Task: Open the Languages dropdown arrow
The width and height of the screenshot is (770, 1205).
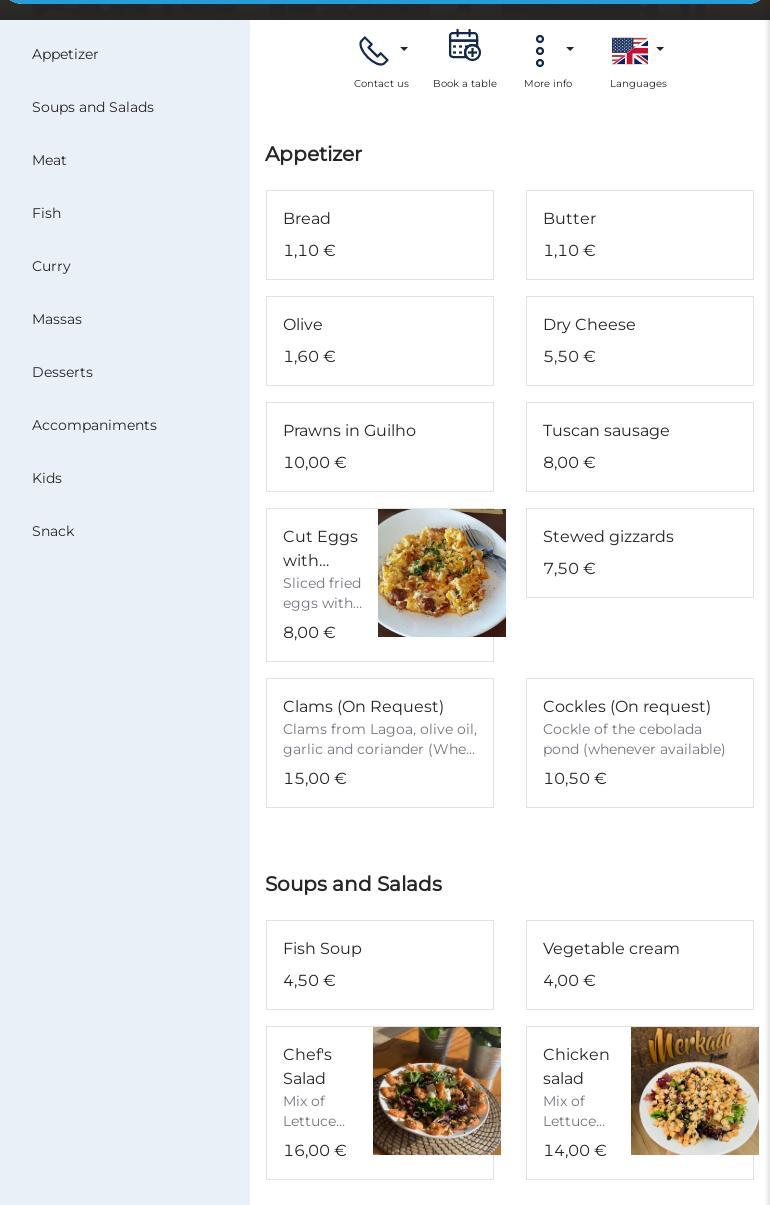Action: [x=660, y=50]
